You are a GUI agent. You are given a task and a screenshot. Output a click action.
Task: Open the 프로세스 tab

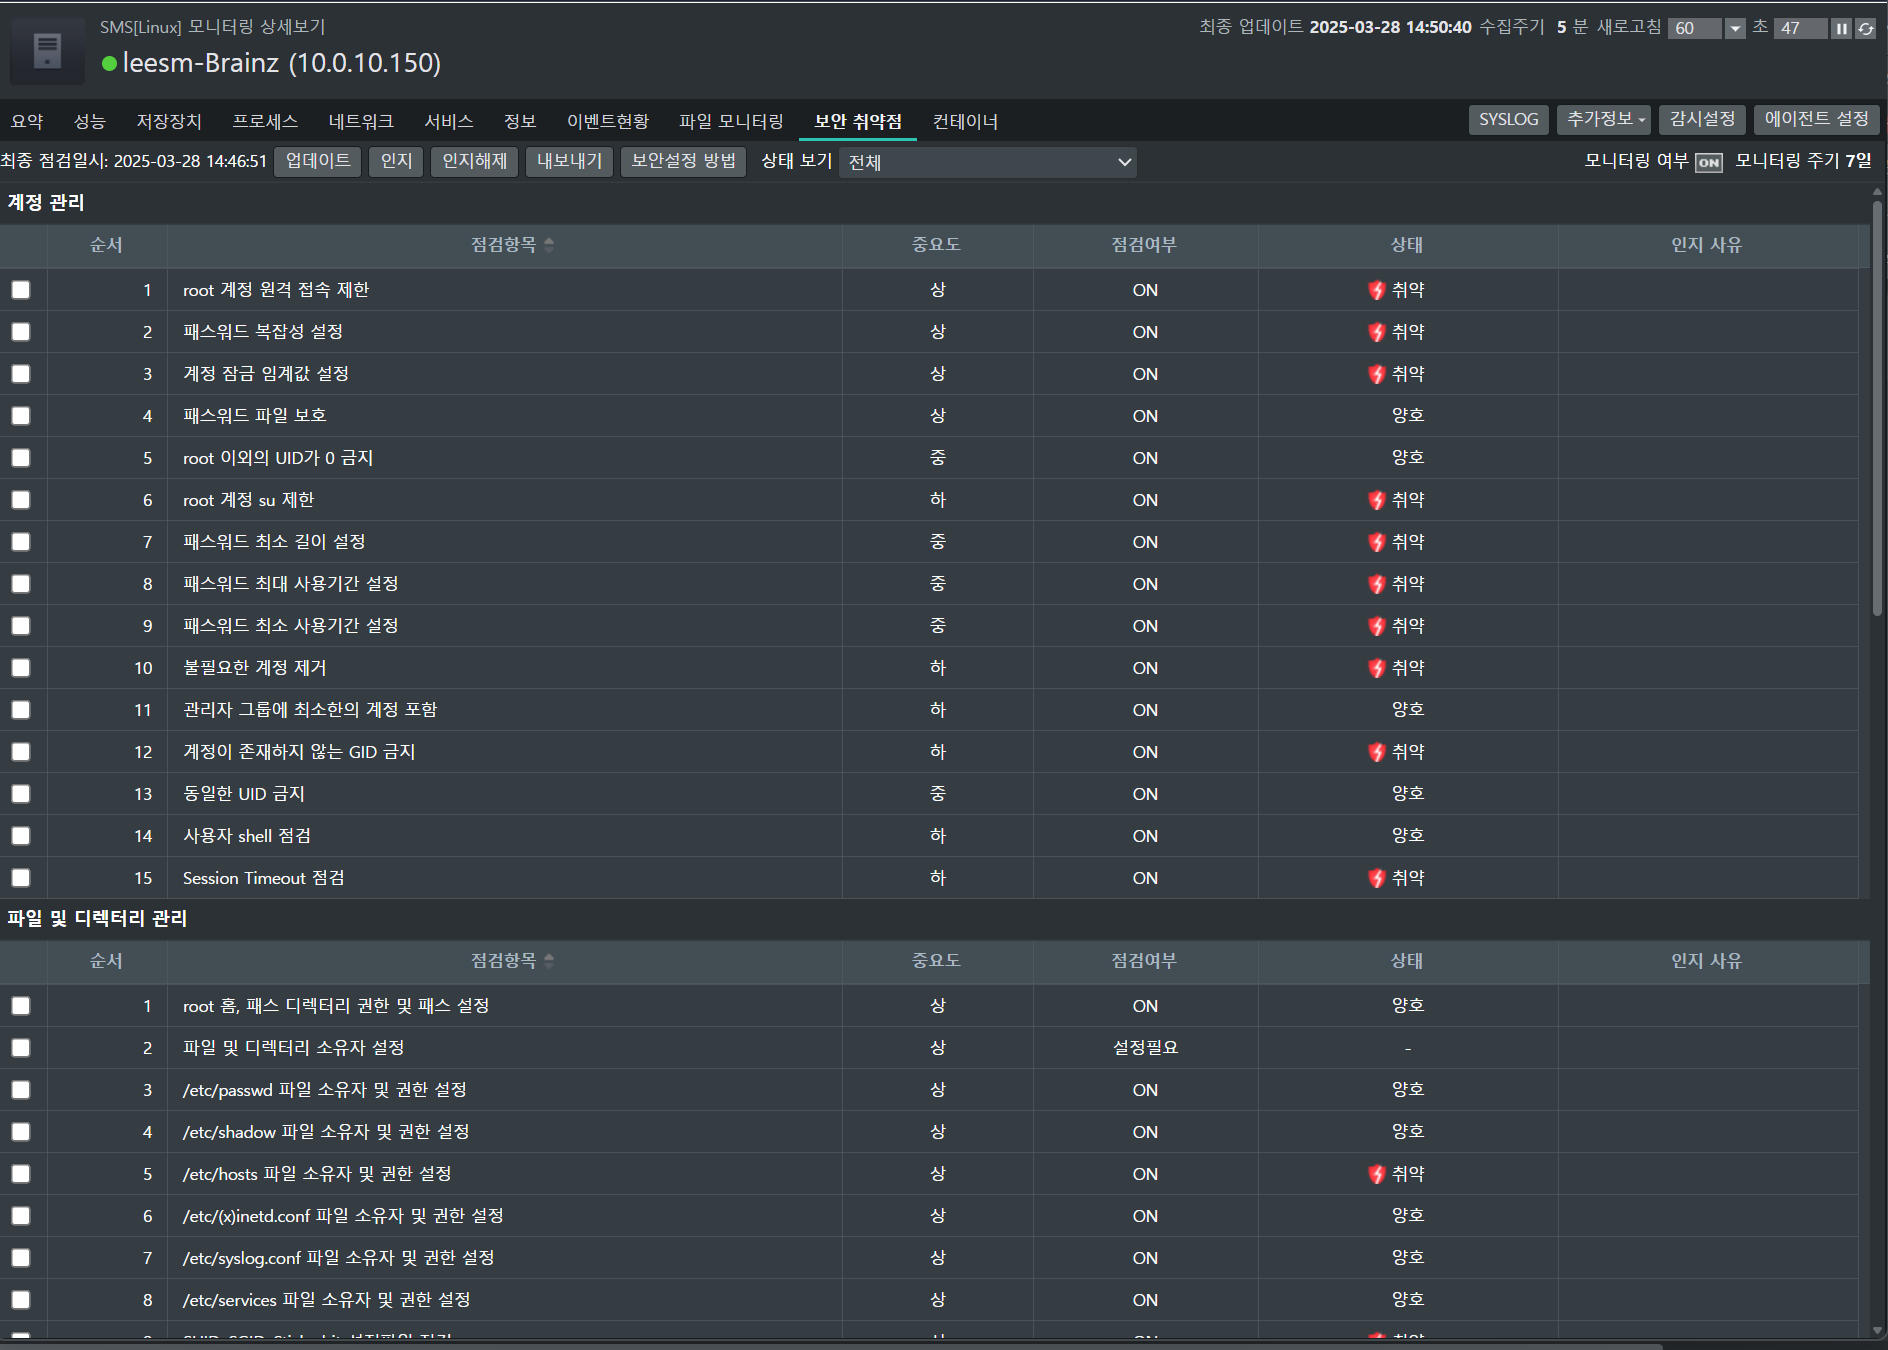coord(265,121)
